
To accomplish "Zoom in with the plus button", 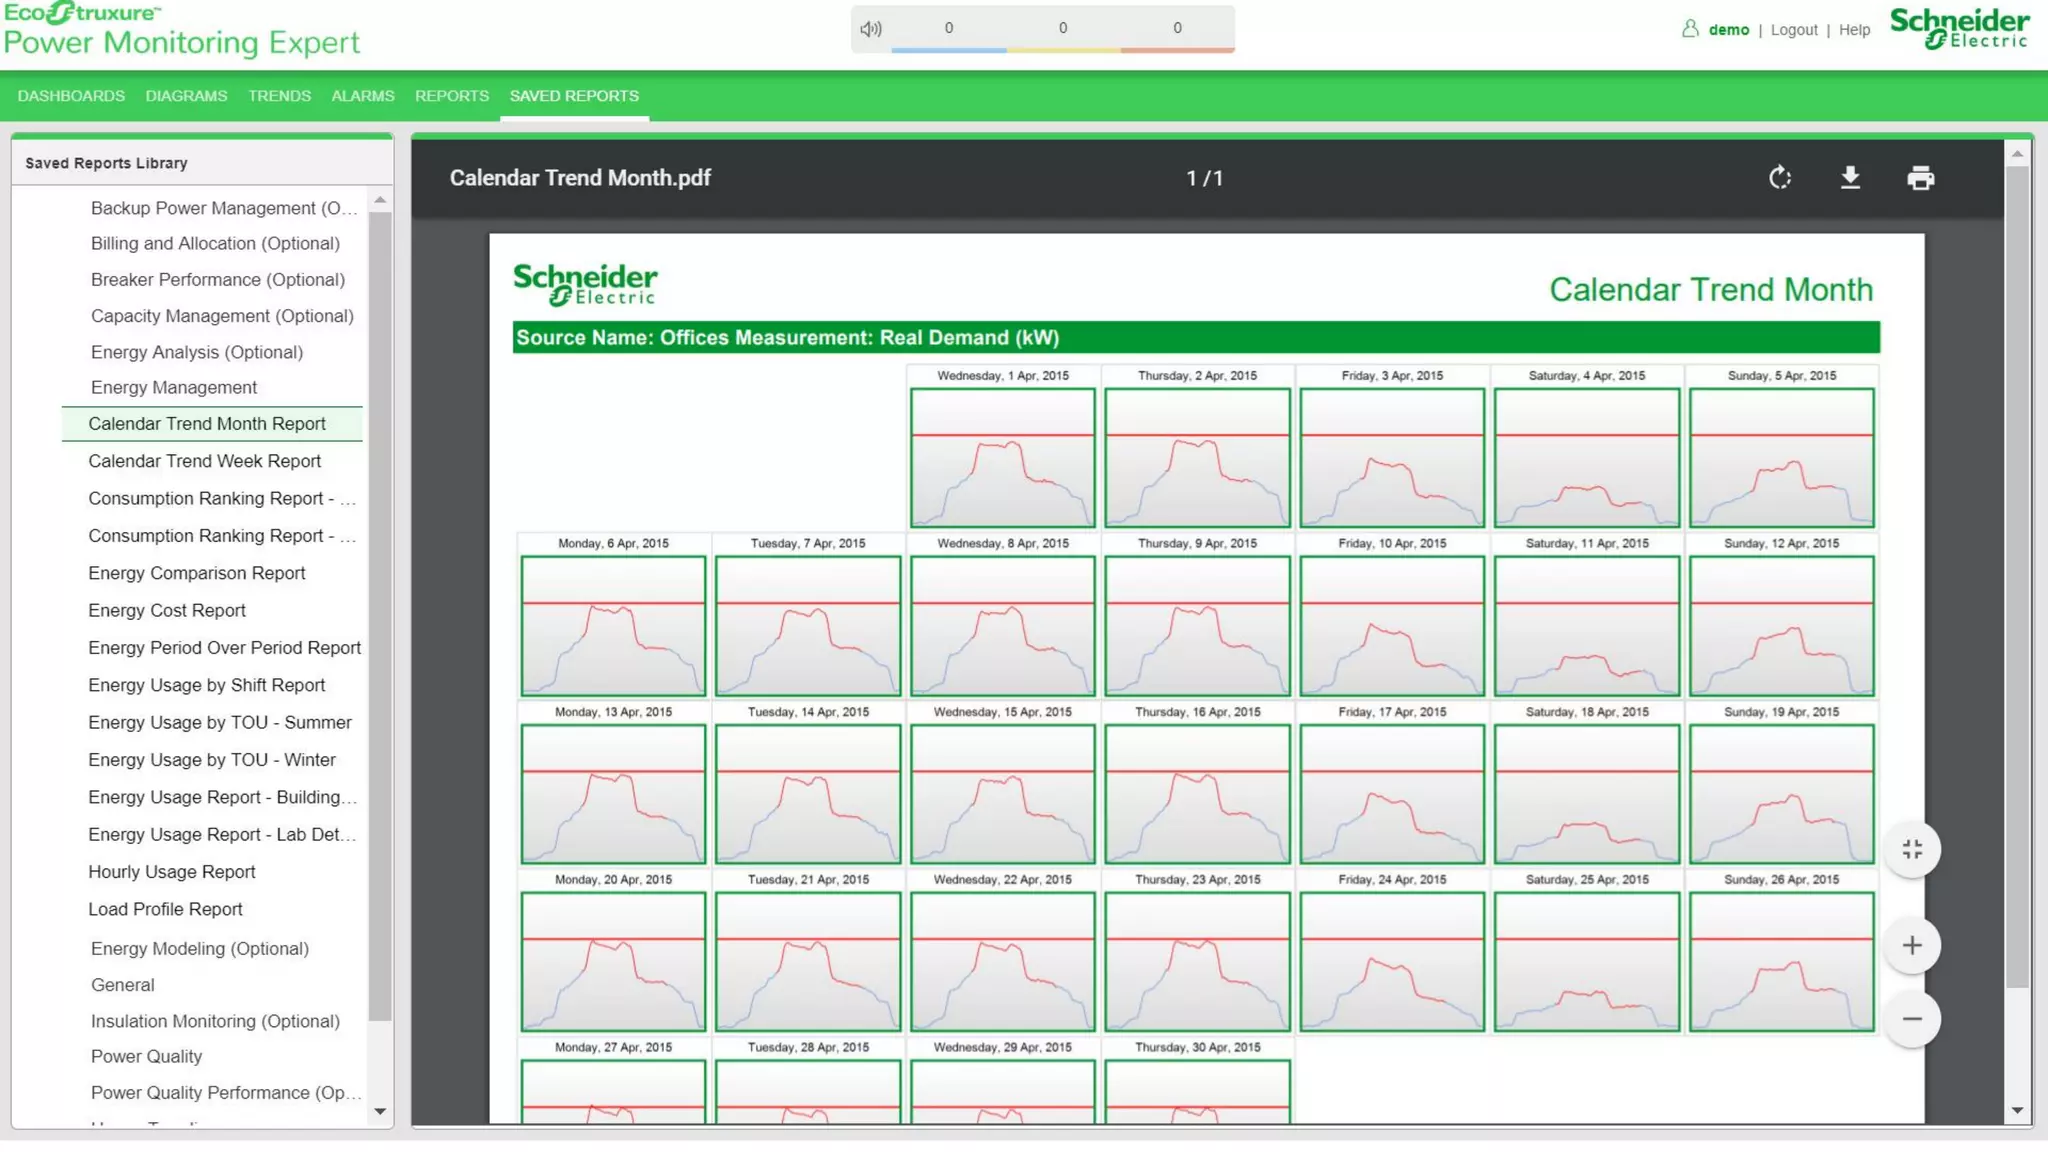I will (x=1911, y=945).
